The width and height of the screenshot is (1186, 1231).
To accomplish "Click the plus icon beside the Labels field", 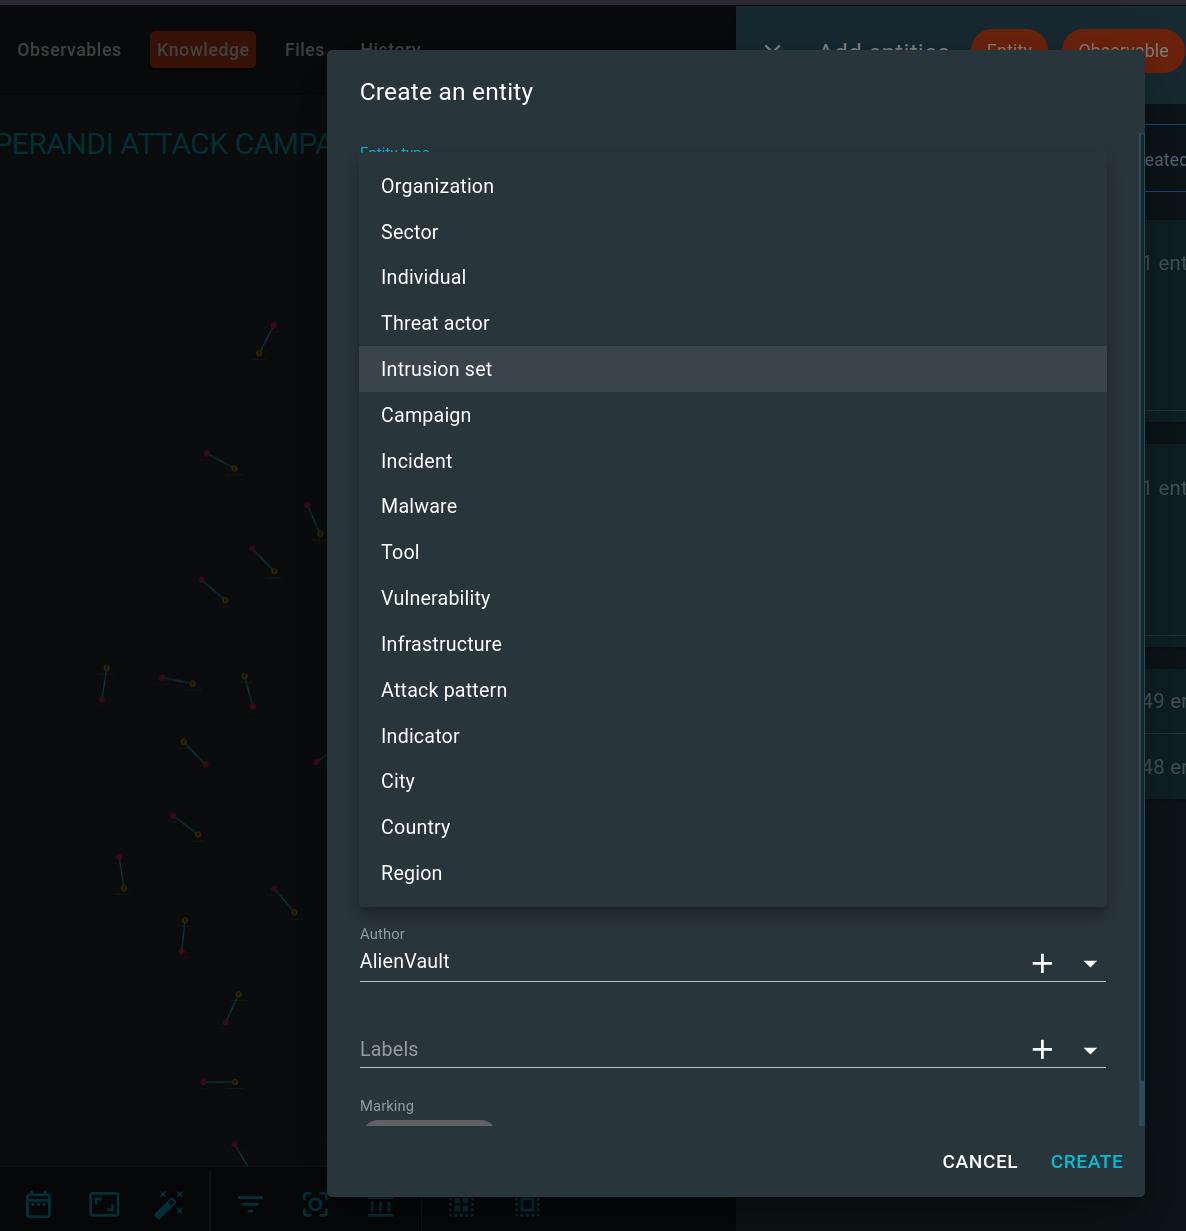I will coord(1042,1049).
